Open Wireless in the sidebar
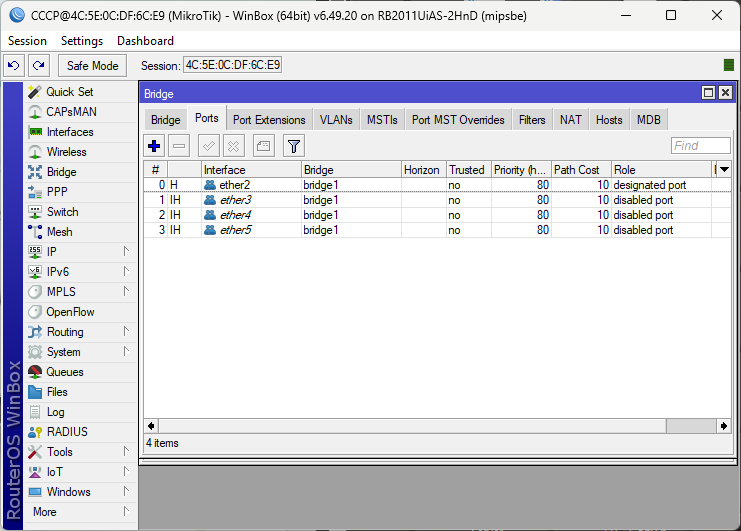 (x=80, y=152)
